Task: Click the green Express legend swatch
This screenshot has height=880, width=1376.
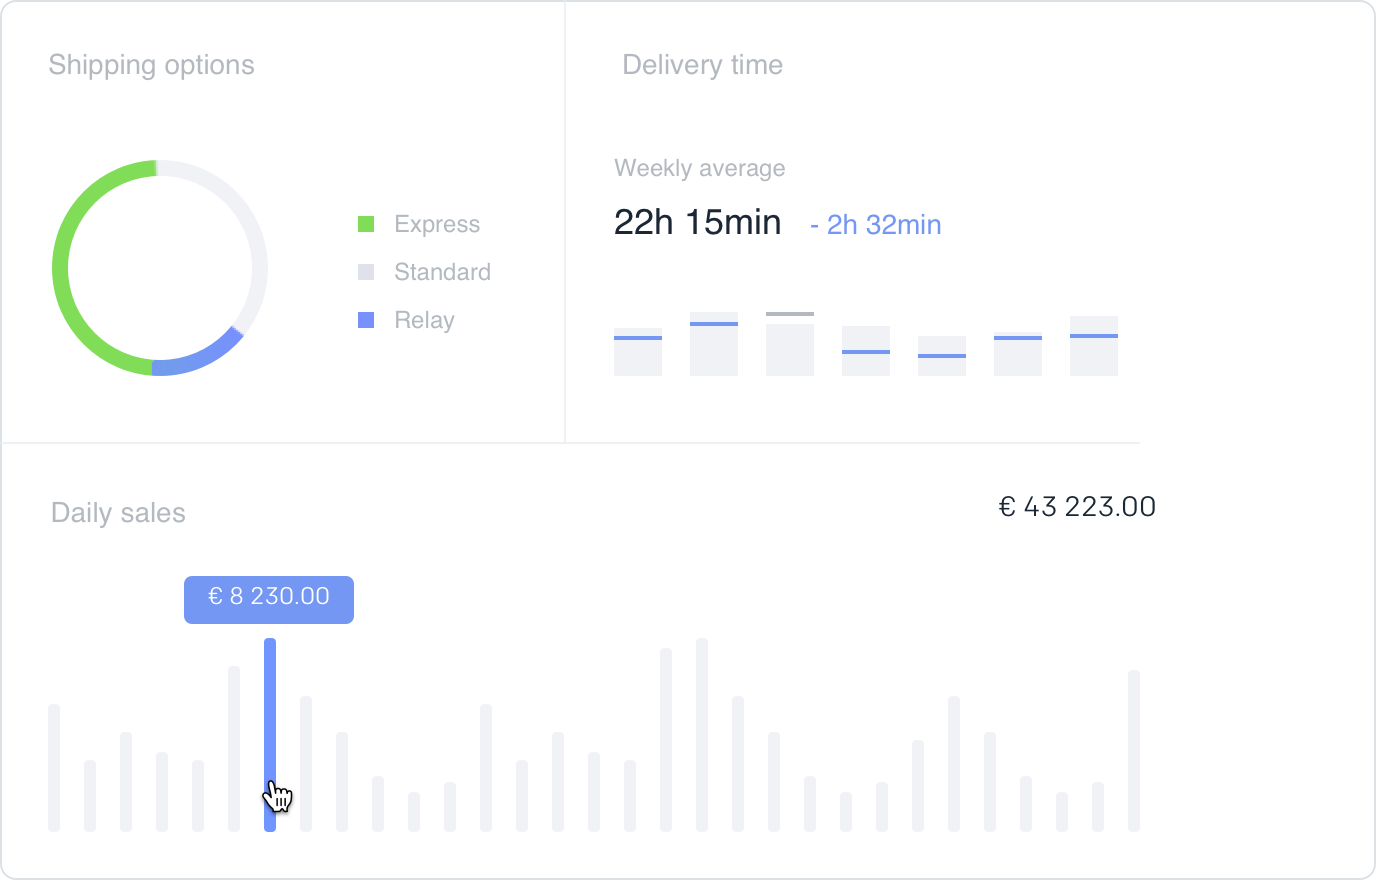Action: [366, 224]
